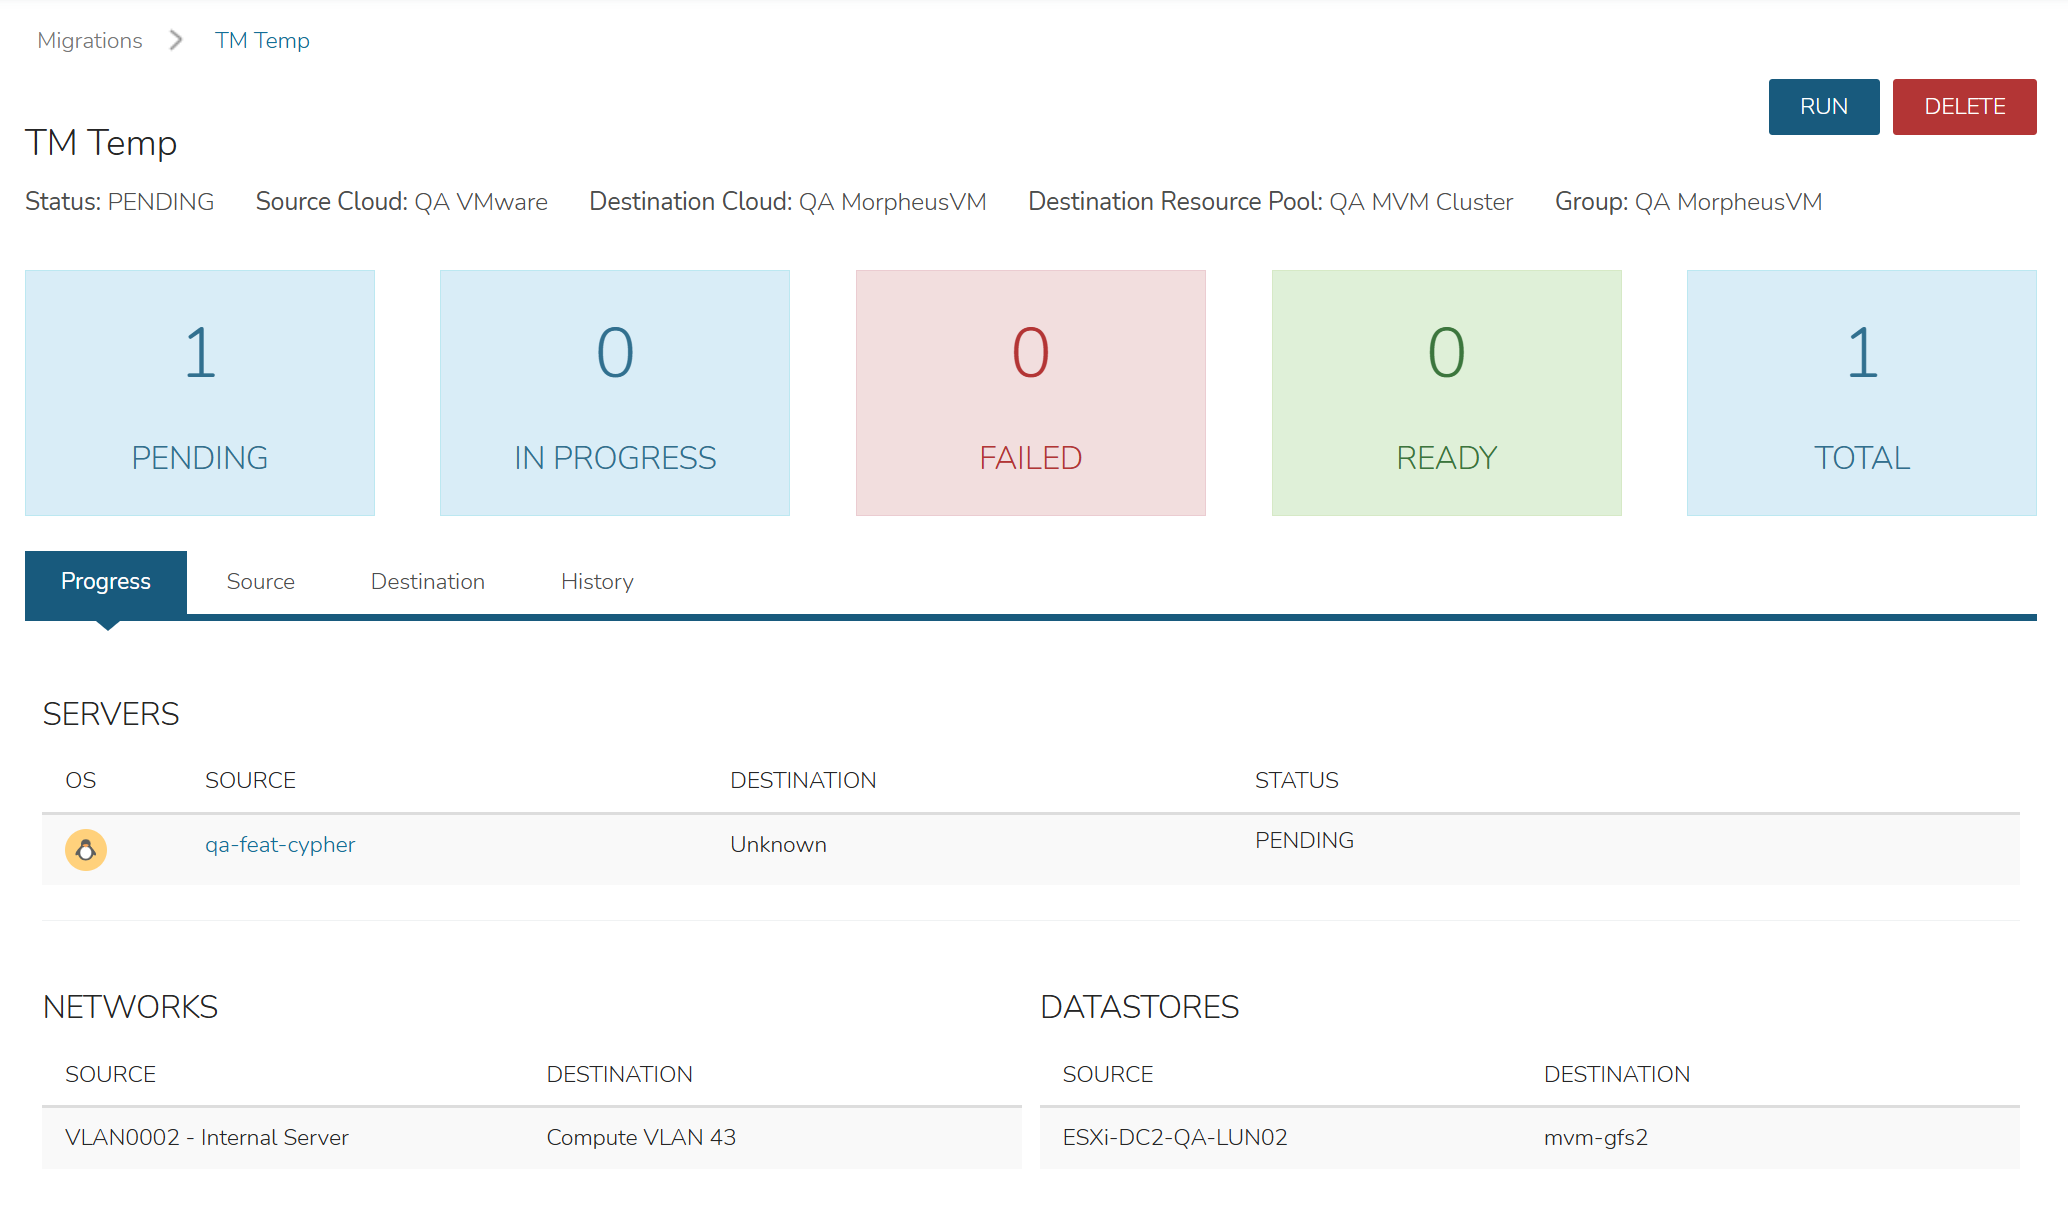Click the TOTAL count tile
The height and width of the screenshot is (1205, 2068).
tap(1862, 393)
